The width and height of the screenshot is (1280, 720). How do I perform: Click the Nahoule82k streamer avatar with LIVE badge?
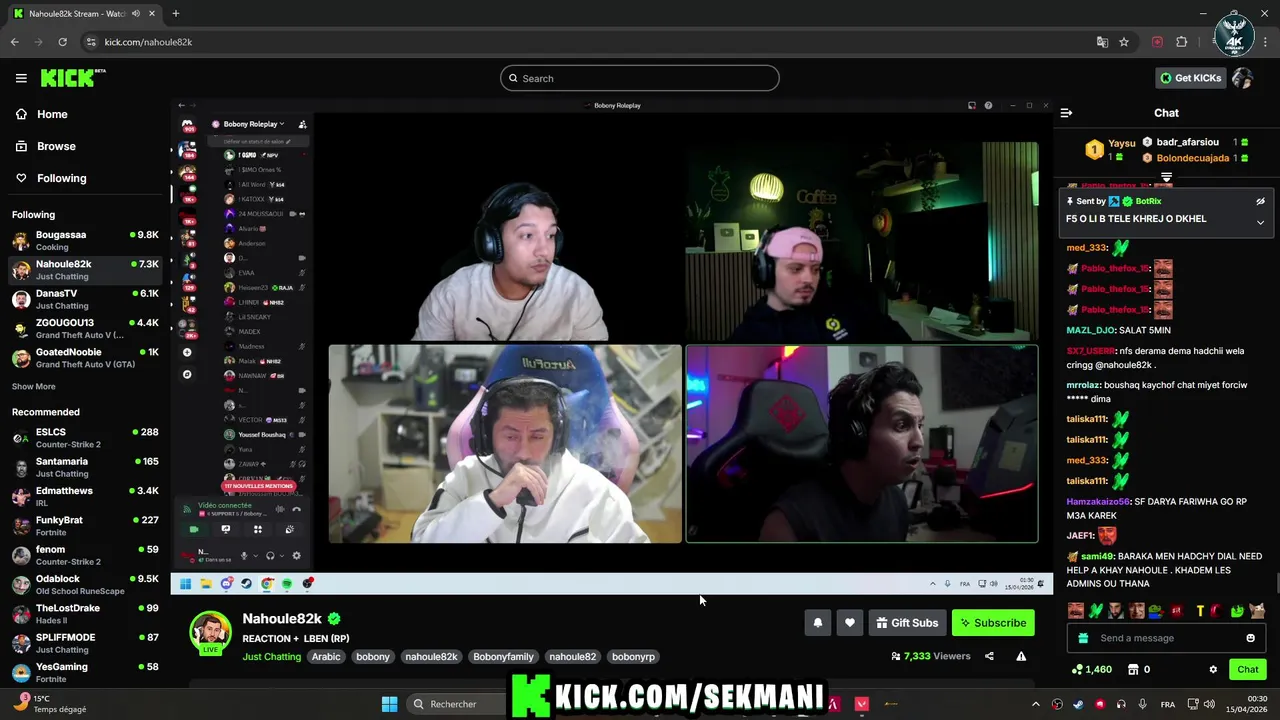pyautogui.click(x=211, y=633)
